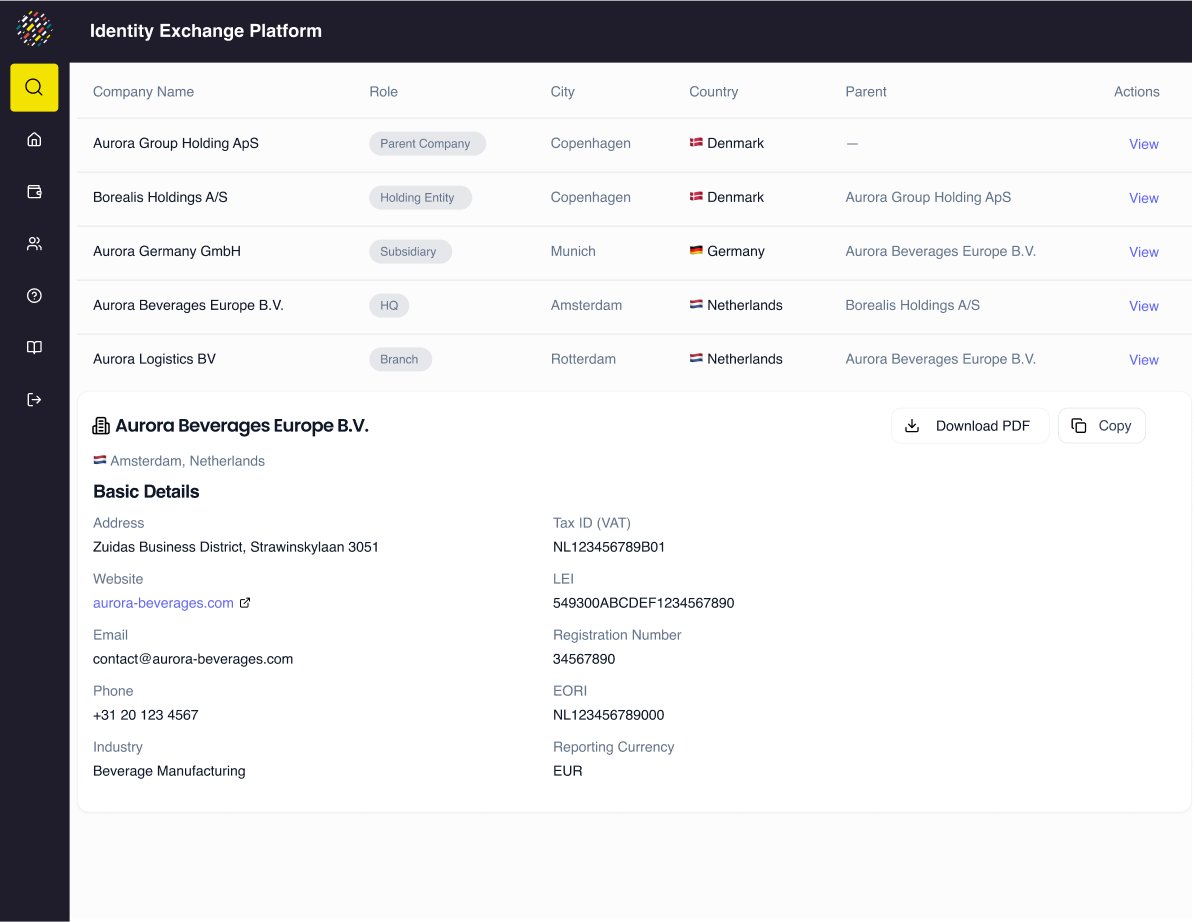View details for Borealis Holdings A/S
The height and width of the screenshot is (922, 1194).
pos(1143,198)
